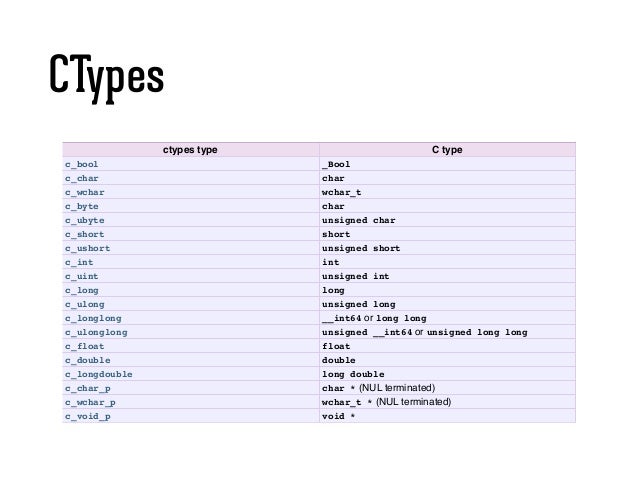Select the 'float' C type cell

[447, 346]
